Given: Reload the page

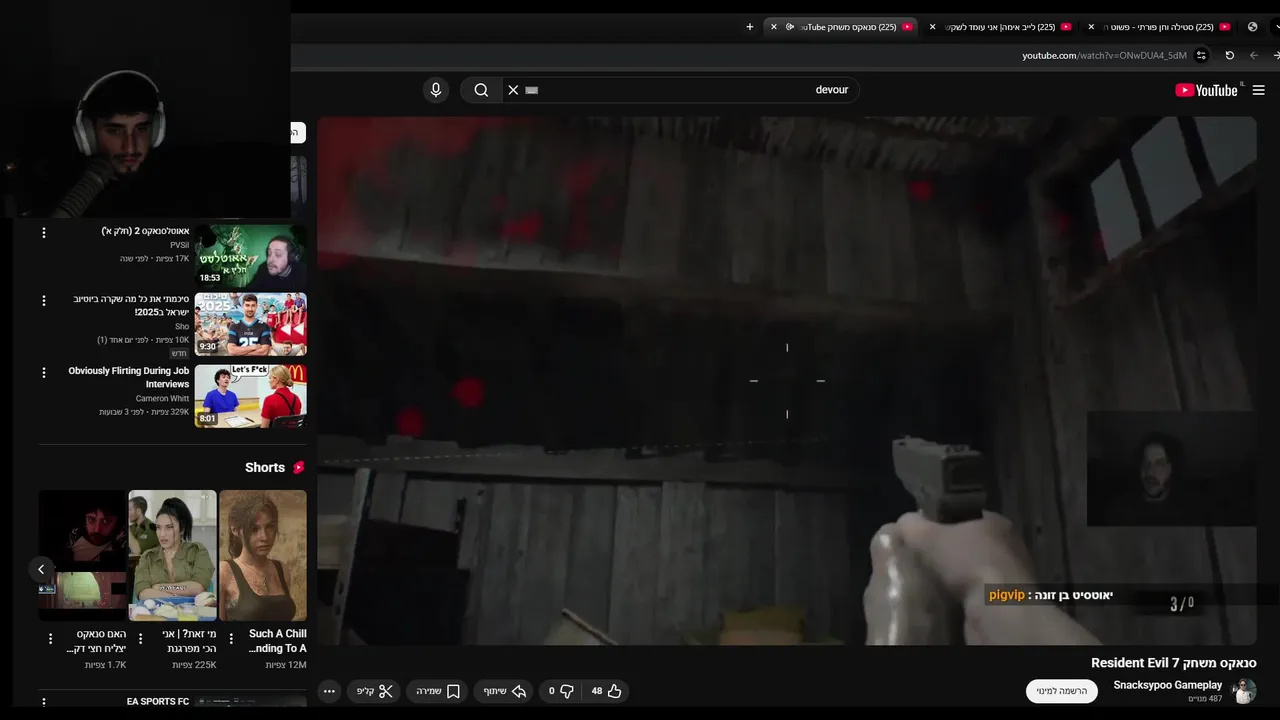Looking at the screenshot, I should [x=1229, y=55].
